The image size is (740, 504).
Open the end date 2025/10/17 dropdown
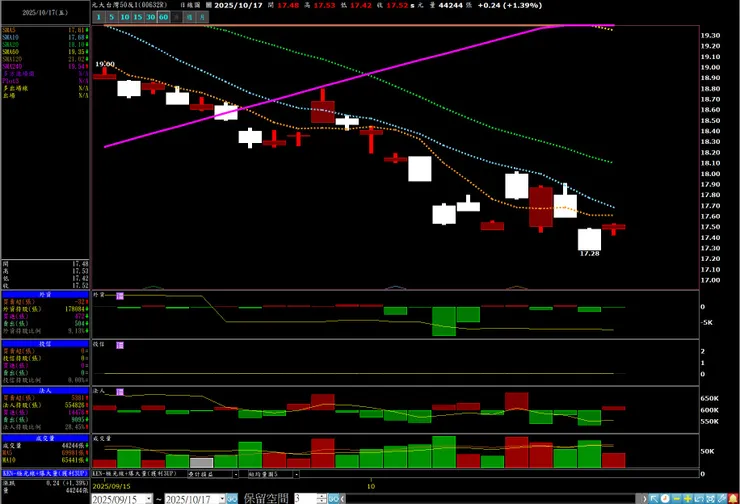(x=222, y=499)
